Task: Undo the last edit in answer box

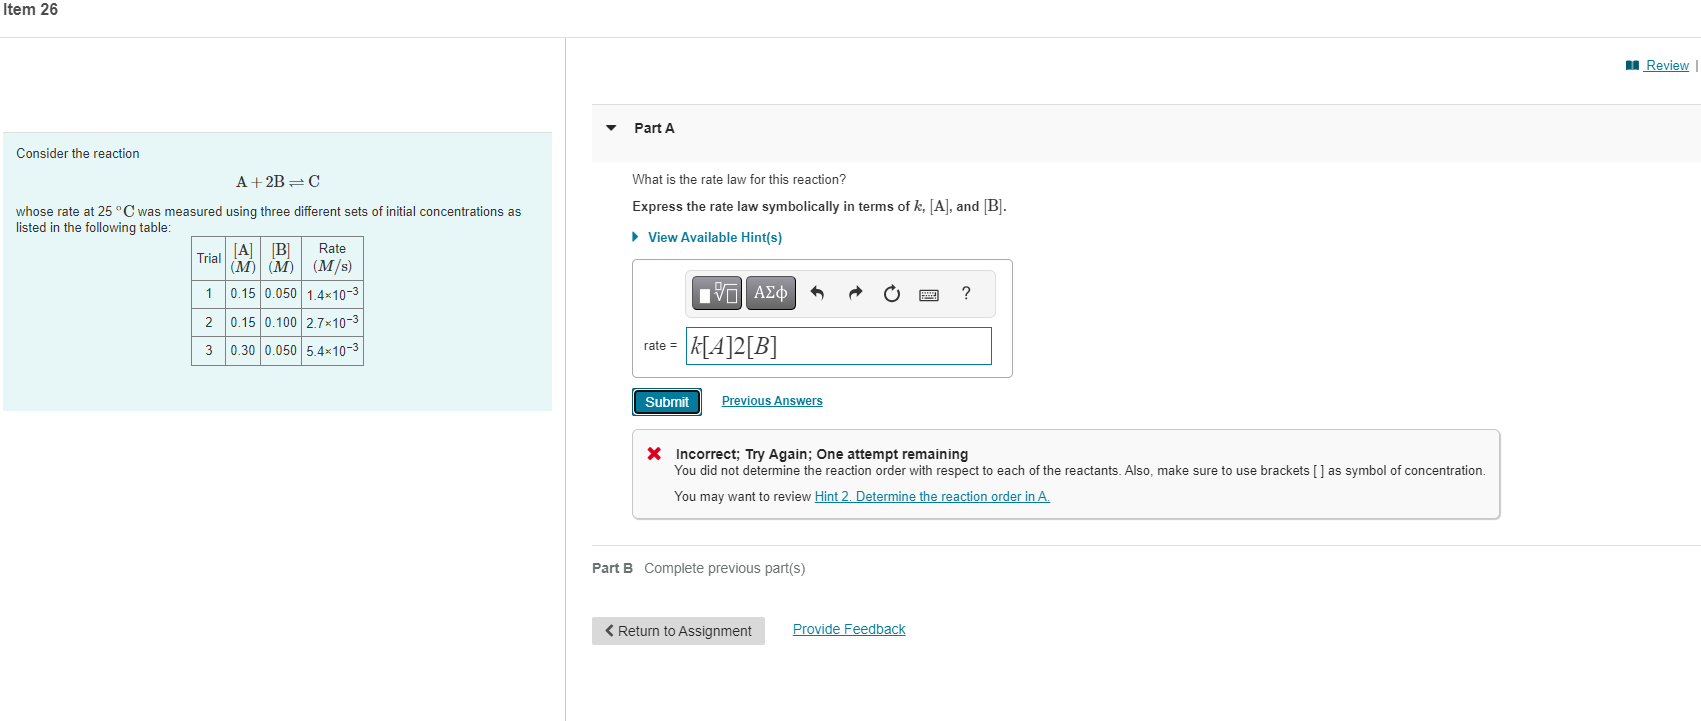Action: [x=817, y=293]
